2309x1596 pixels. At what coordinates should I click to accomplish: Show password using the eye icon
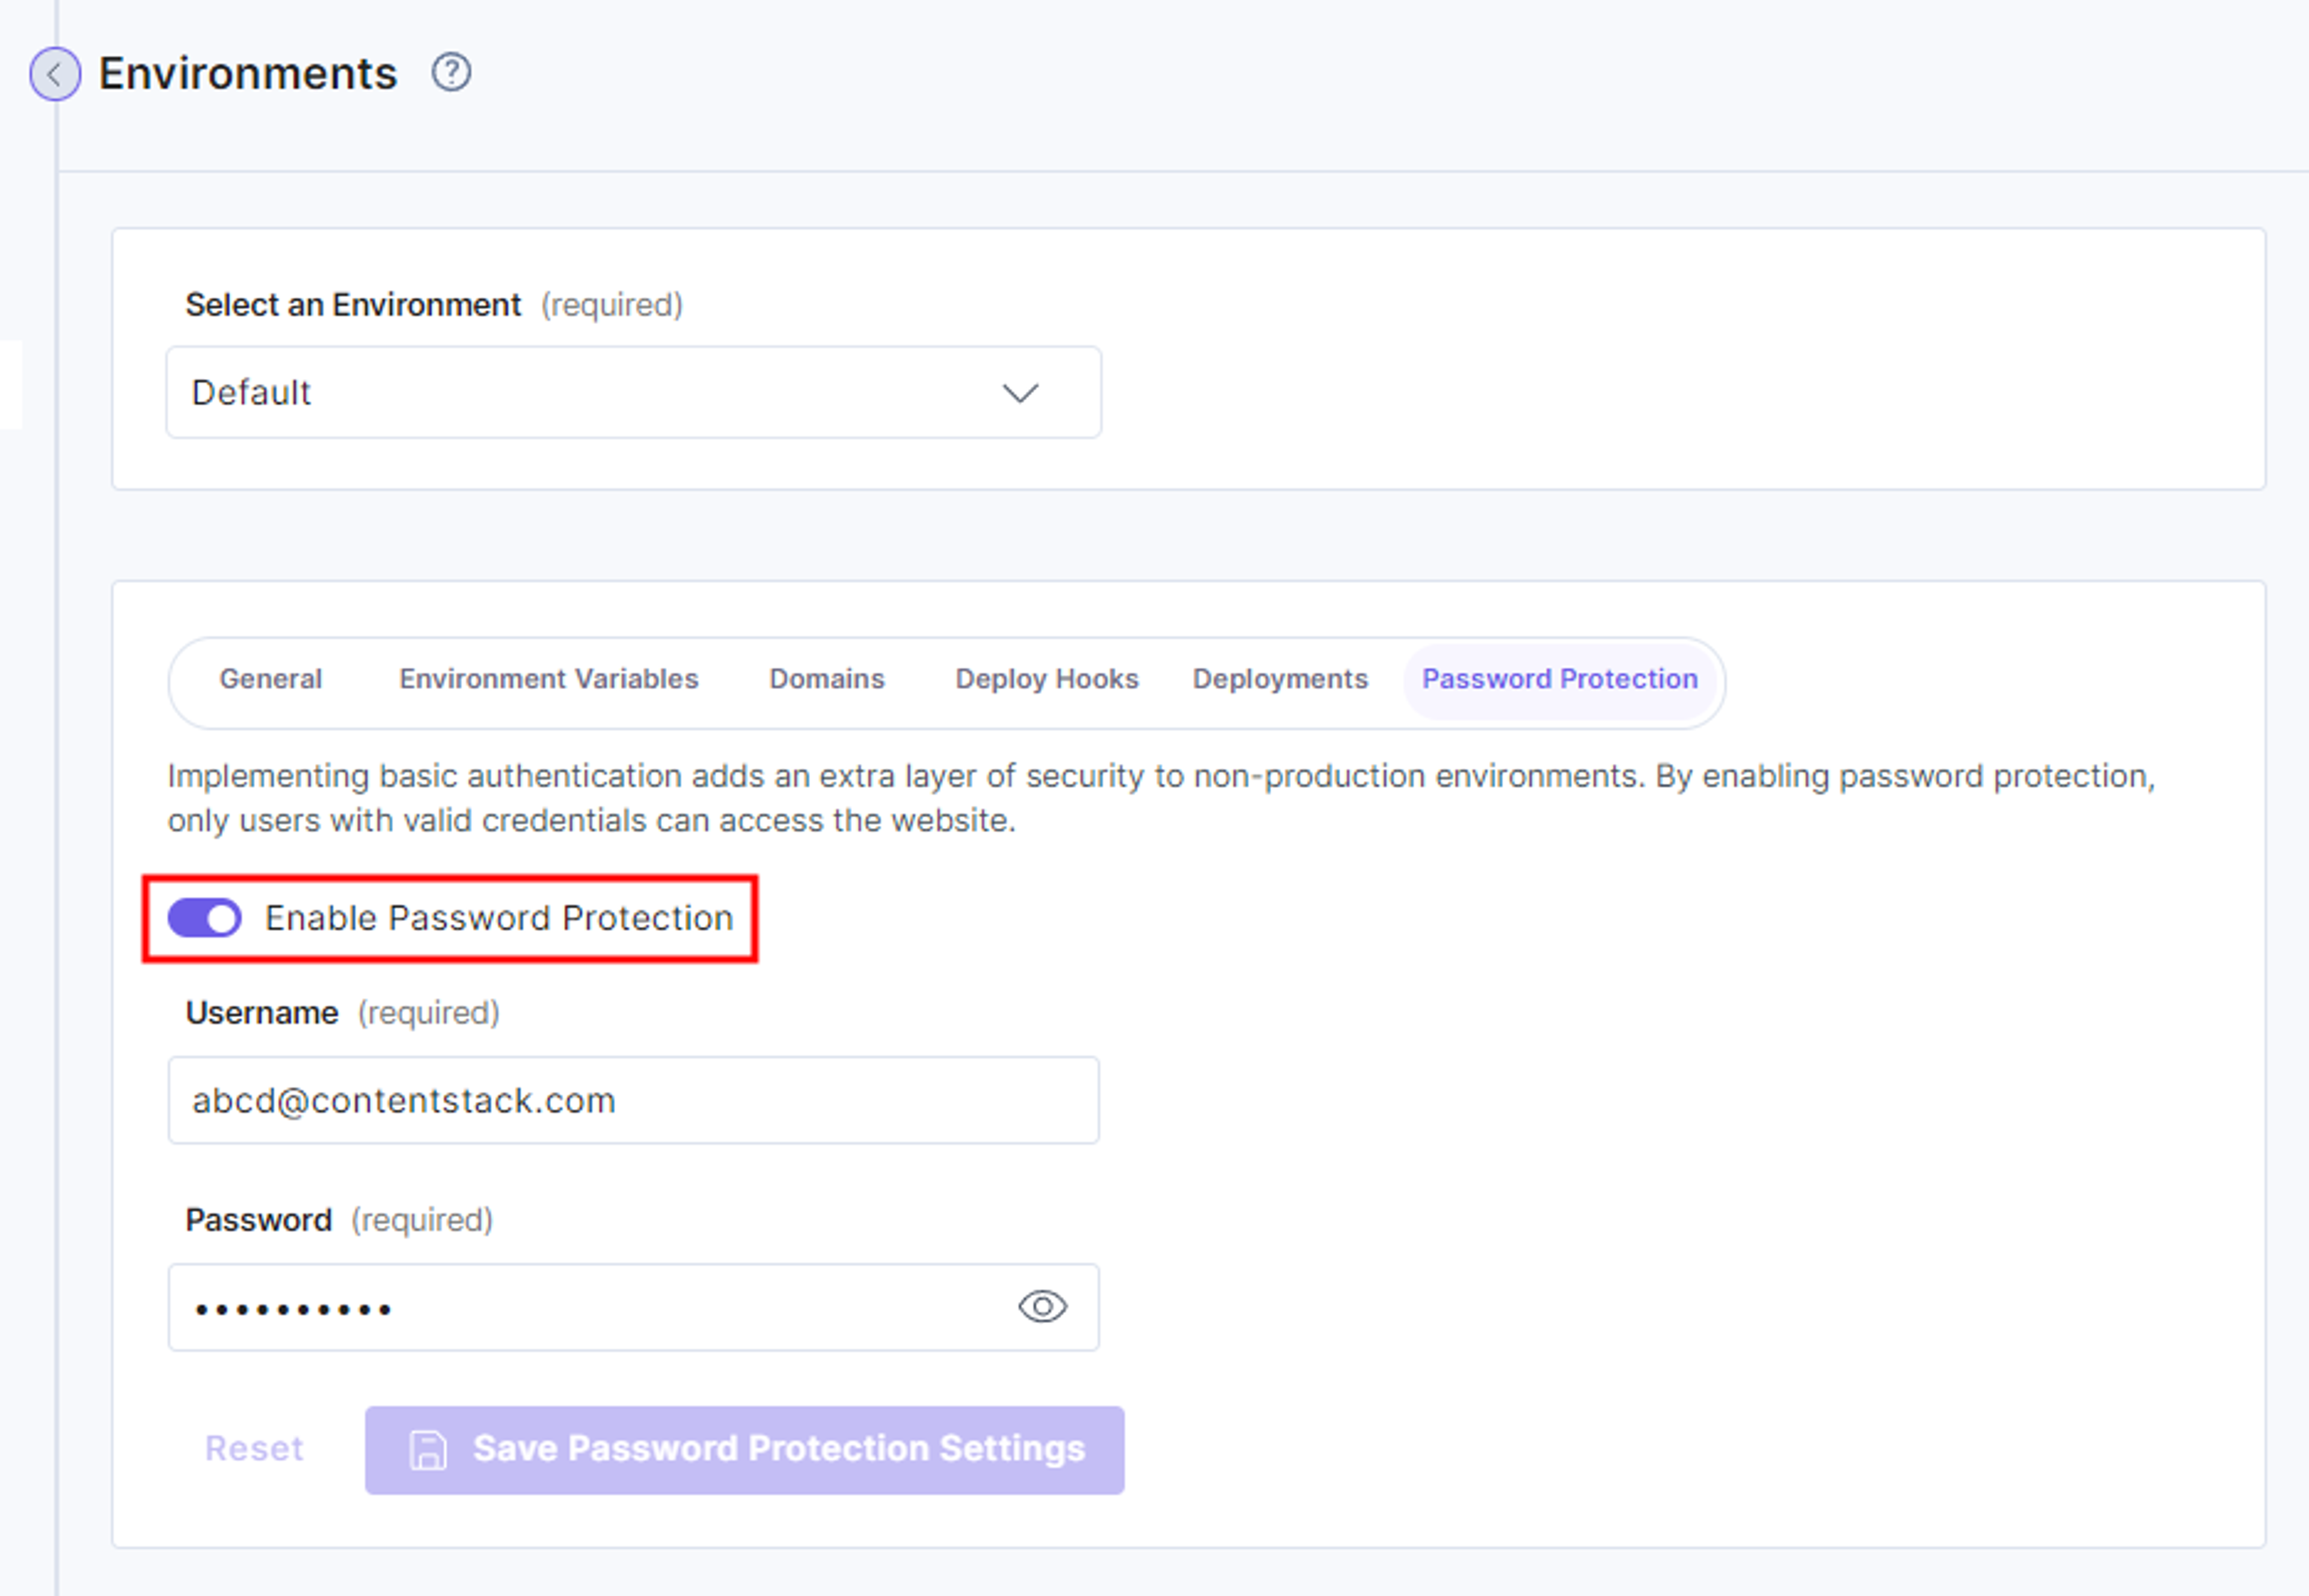[1042, 1307]
